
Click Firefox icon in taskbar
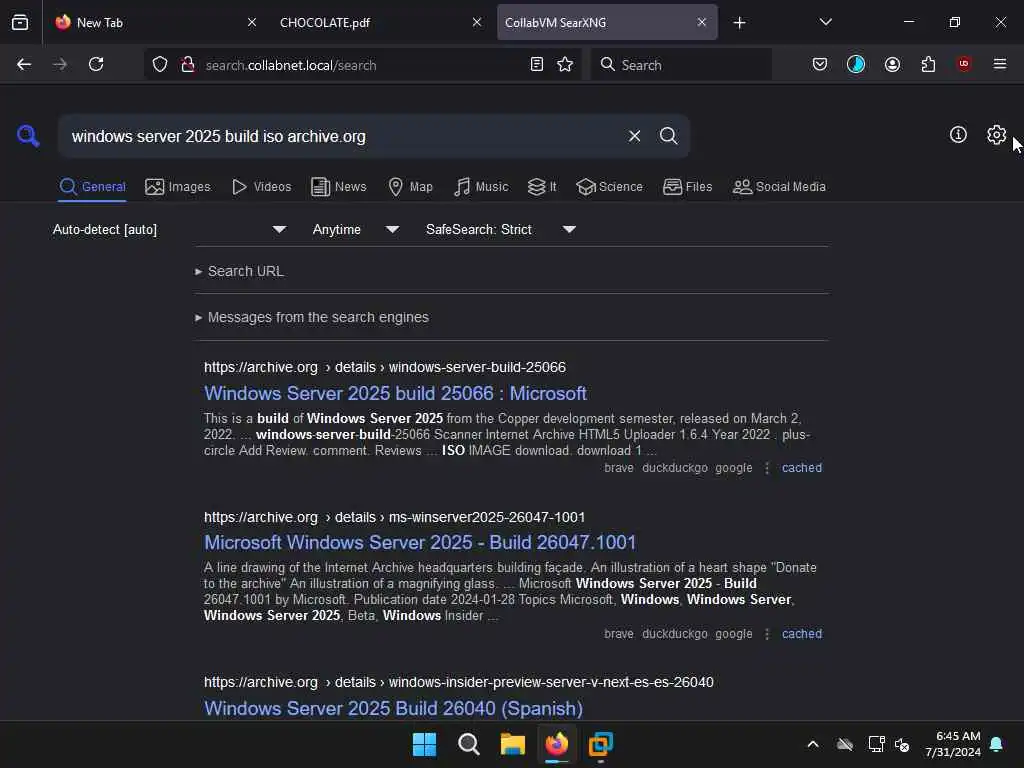(557, 744)
